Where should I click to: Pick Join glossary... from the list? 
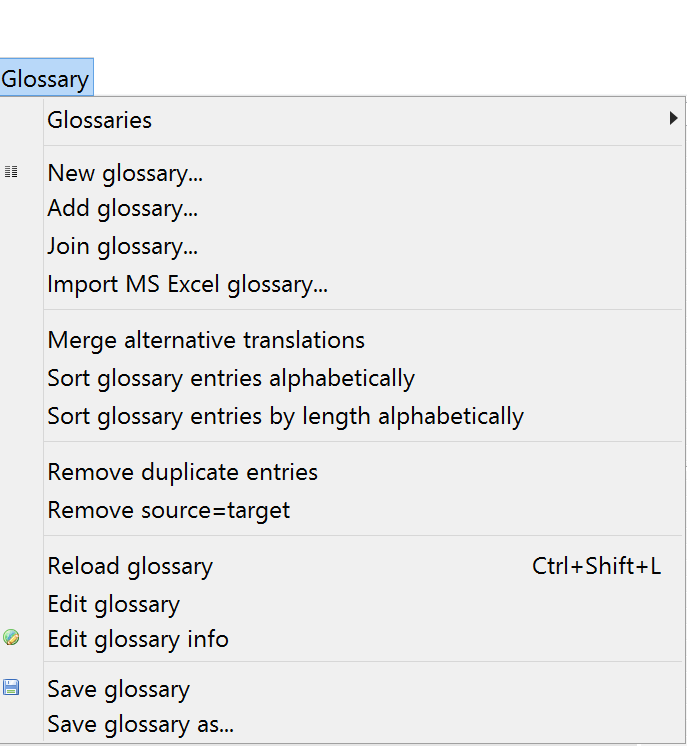point(122,246)
